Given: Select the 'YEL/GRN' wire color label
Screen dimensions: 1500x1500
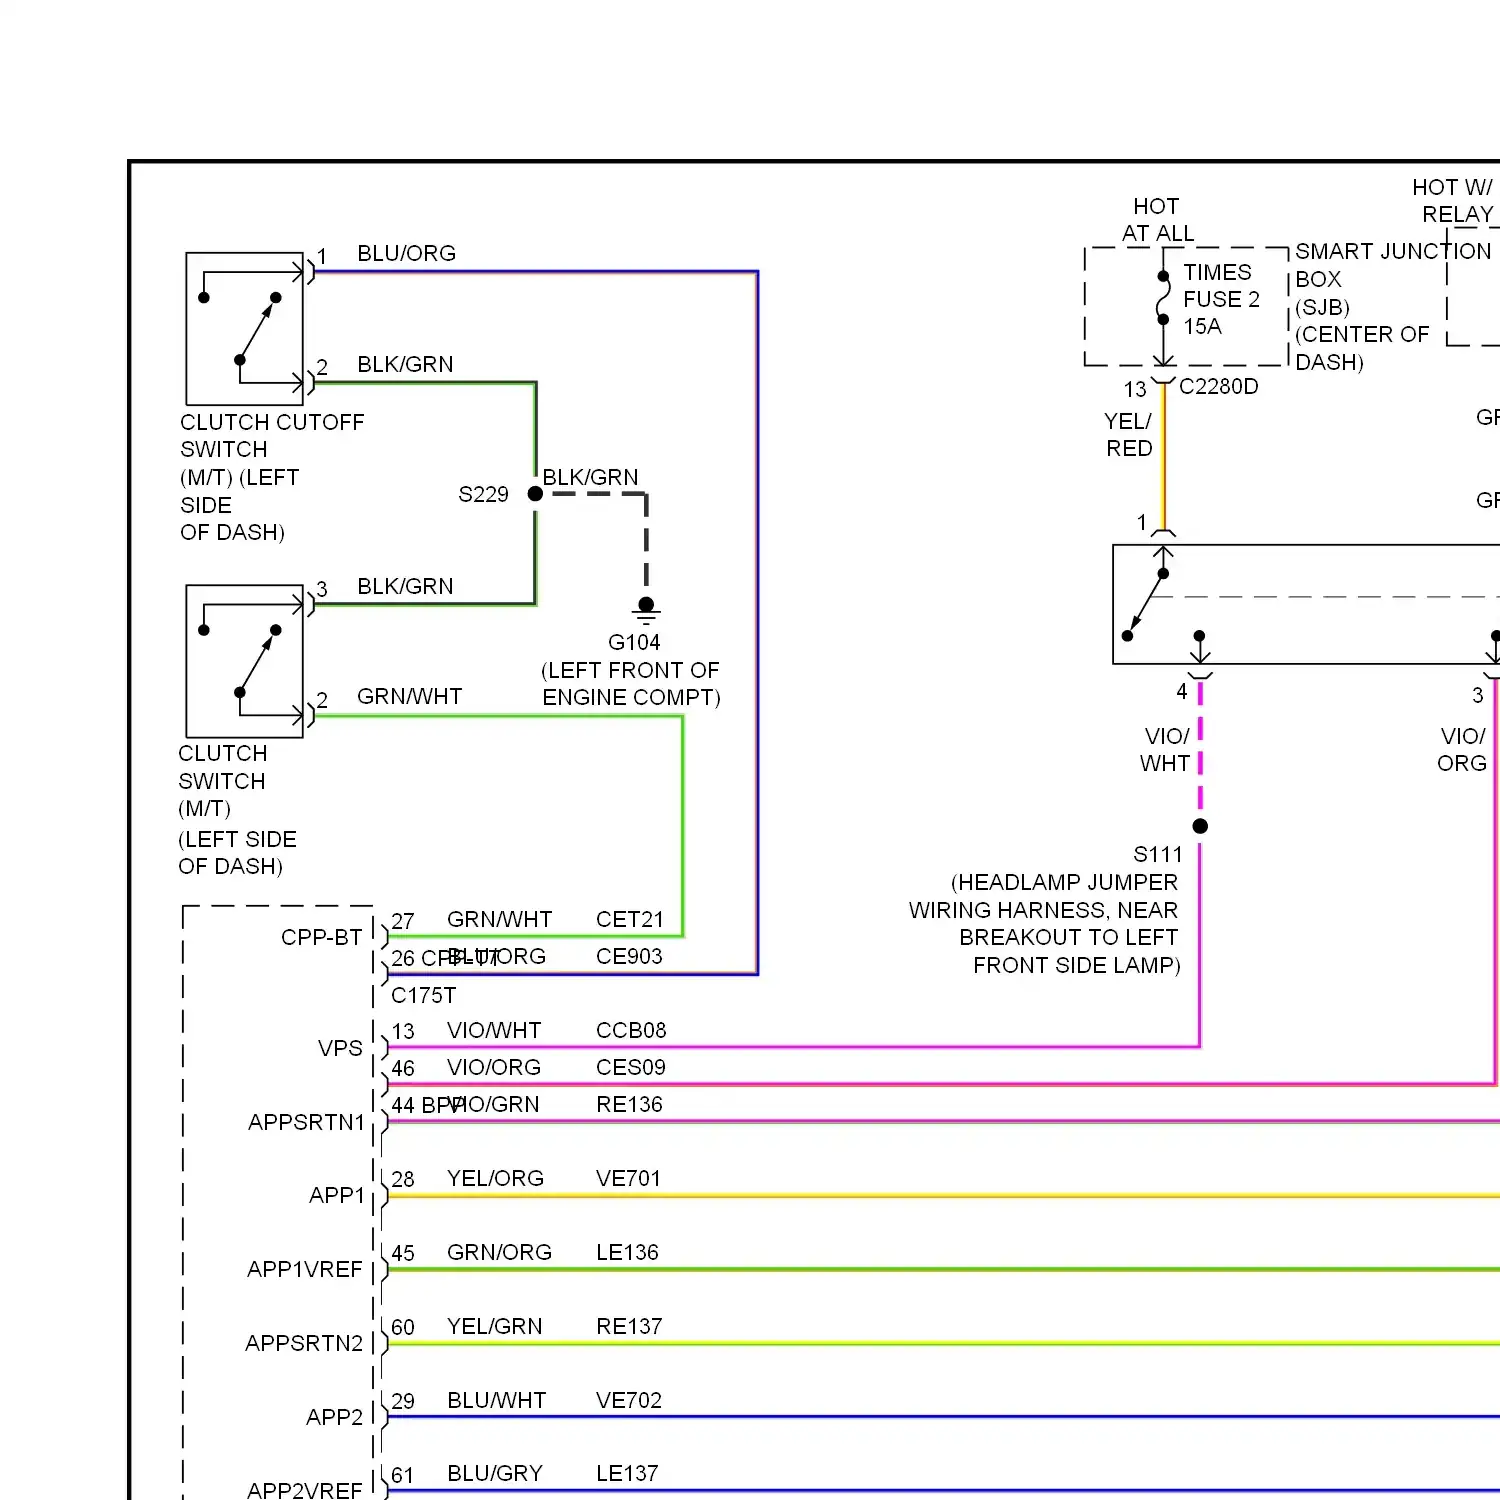Looking at the screenshot, I should coord(495,1326).
